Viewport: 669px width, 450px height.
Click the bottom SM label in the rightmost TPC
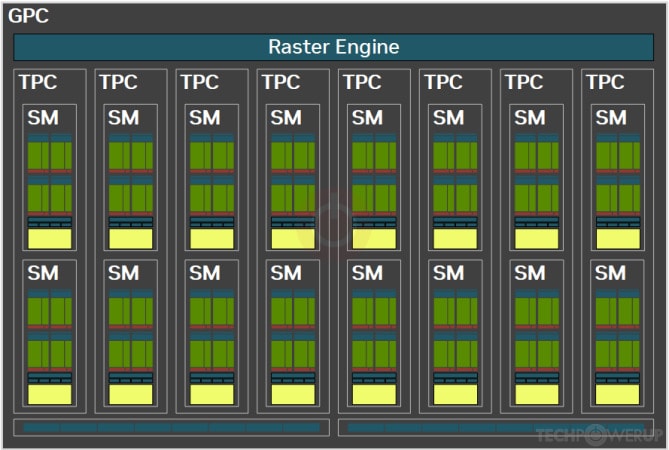click(611, 273)
